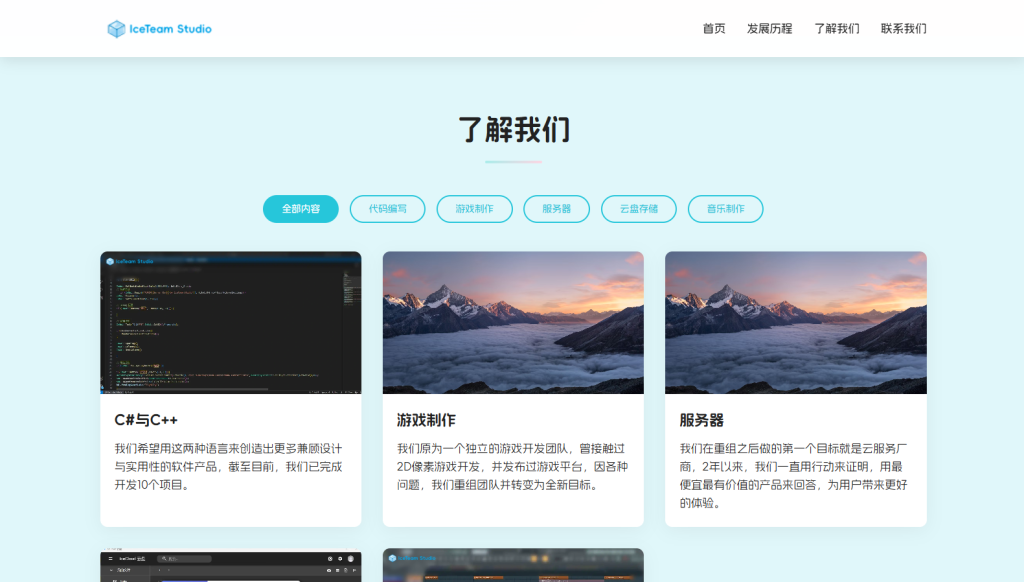Filter projects by 代码编写
This screenshot has height=582, width=1024.
[387, 209]
